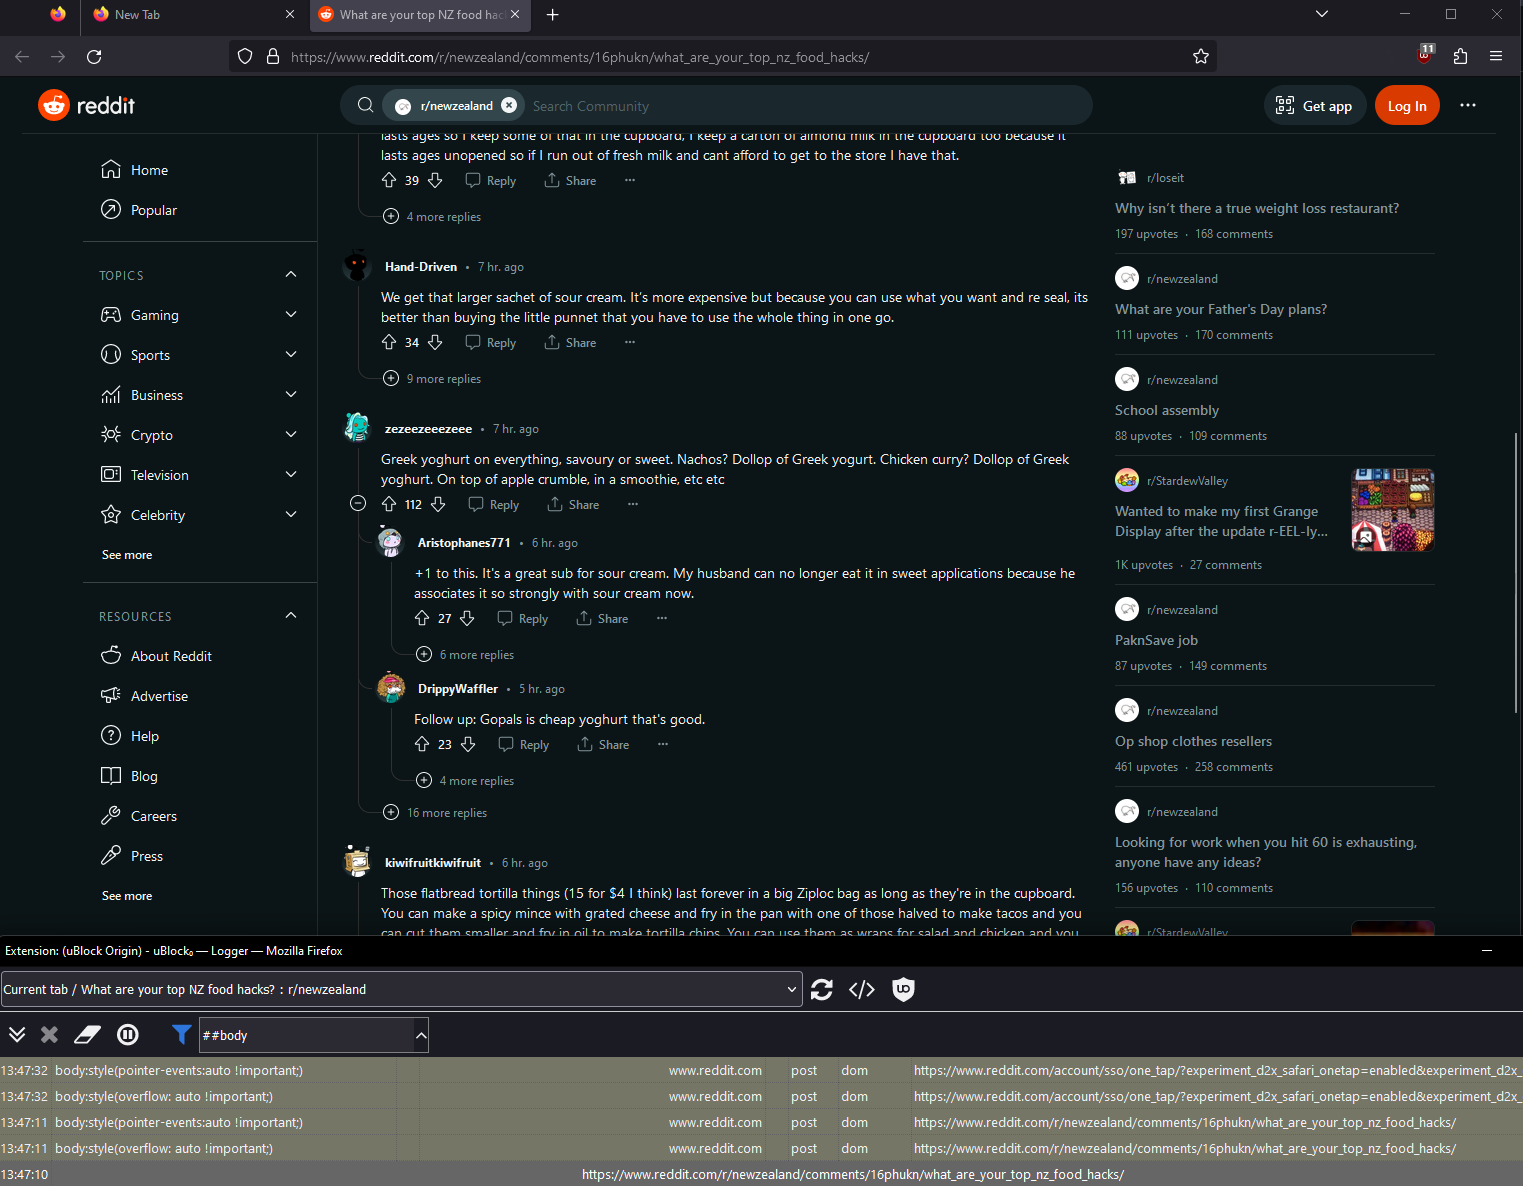Viewport: 1523px width, 1186px height.
Task: Click the refresh icon in the logger toolbar
Action: coord(821,989)
